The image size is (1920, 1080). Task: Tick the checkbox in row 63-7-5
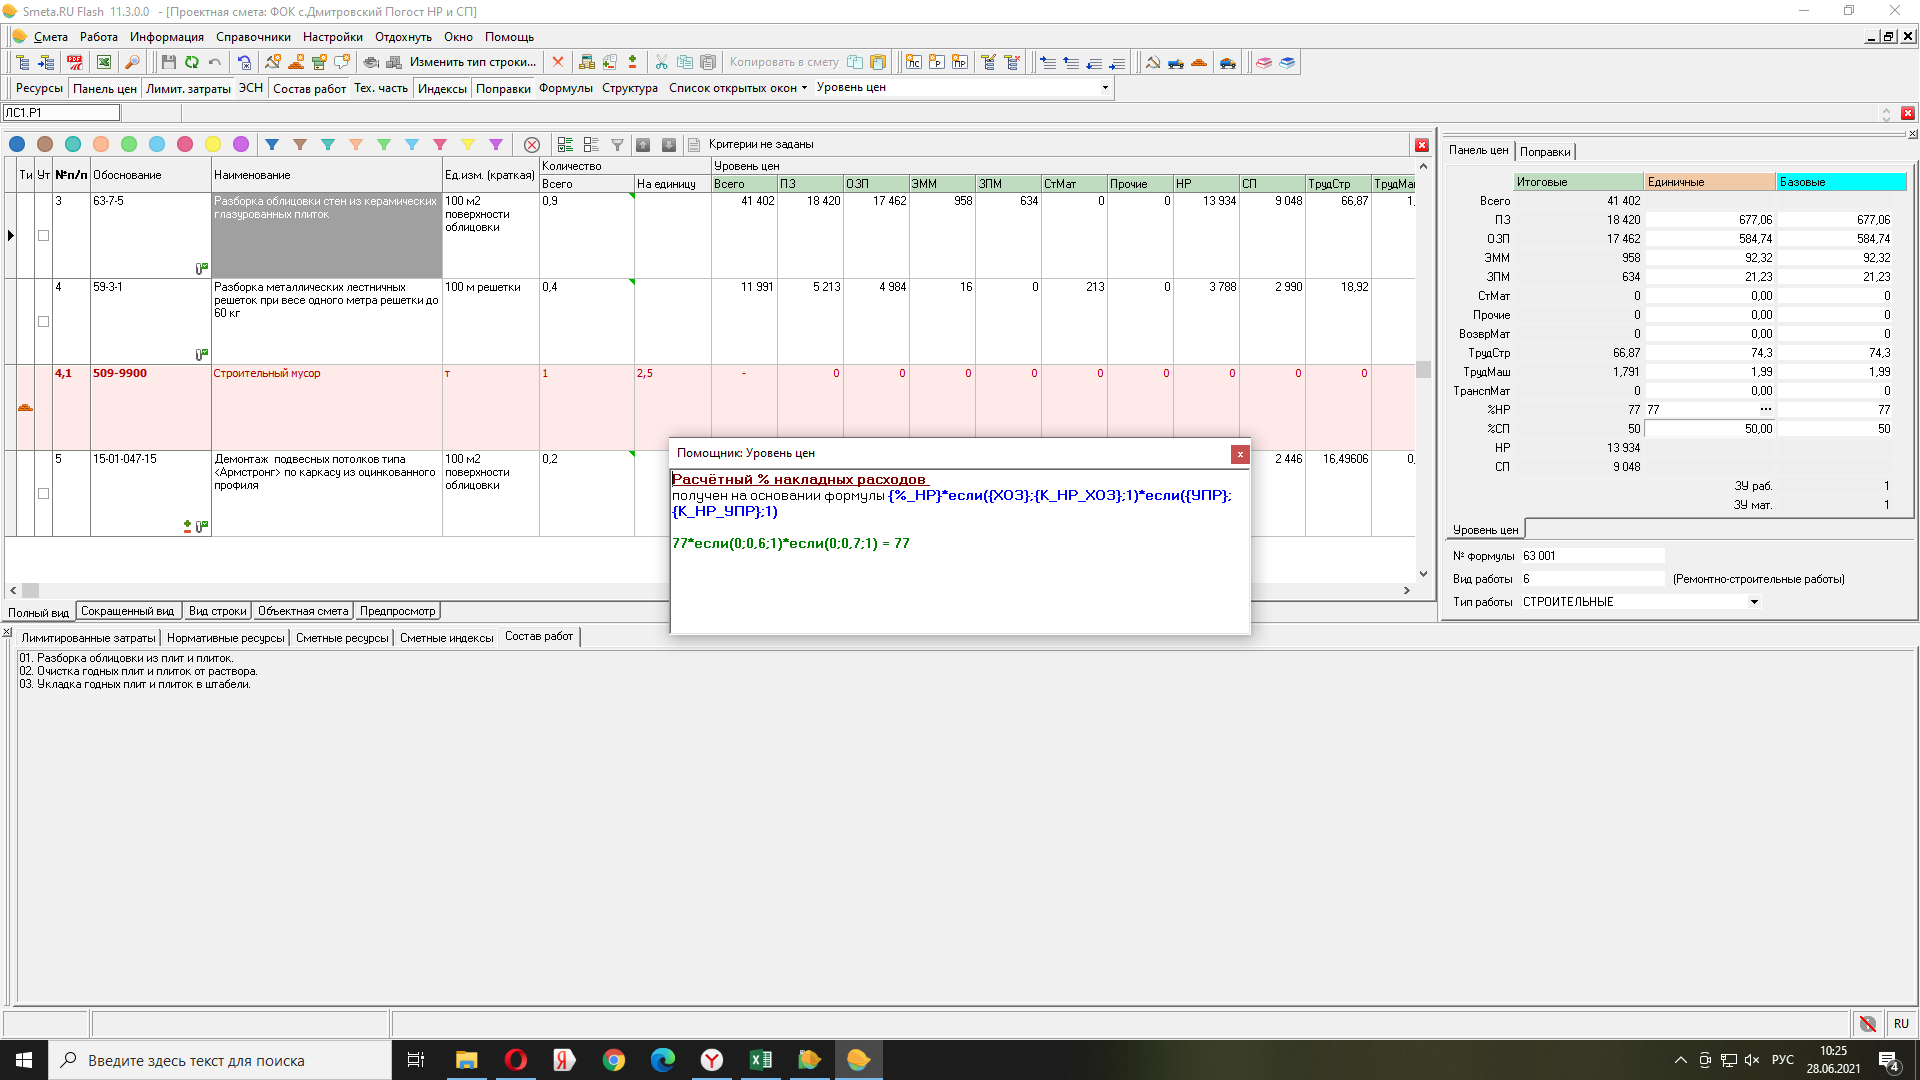pos(43,236)
